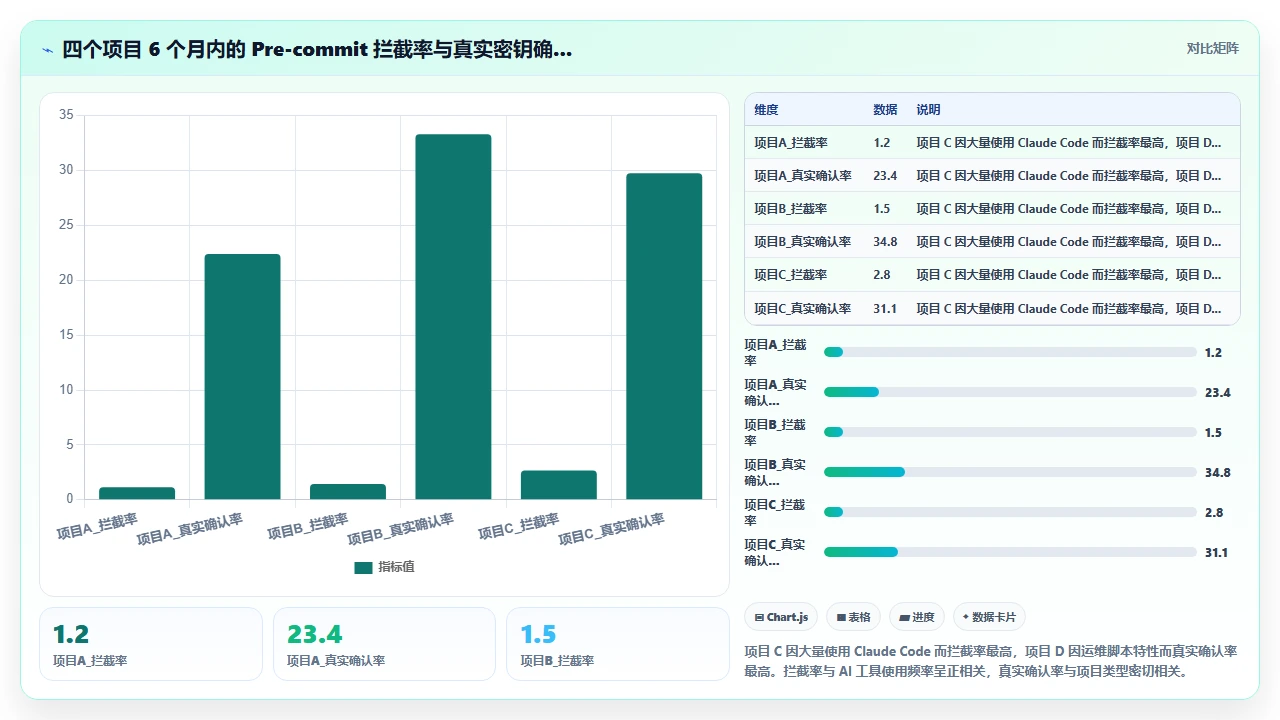
Task: Open the 1.5 项目B_拦截率 data card
Action: click(618, 644)
